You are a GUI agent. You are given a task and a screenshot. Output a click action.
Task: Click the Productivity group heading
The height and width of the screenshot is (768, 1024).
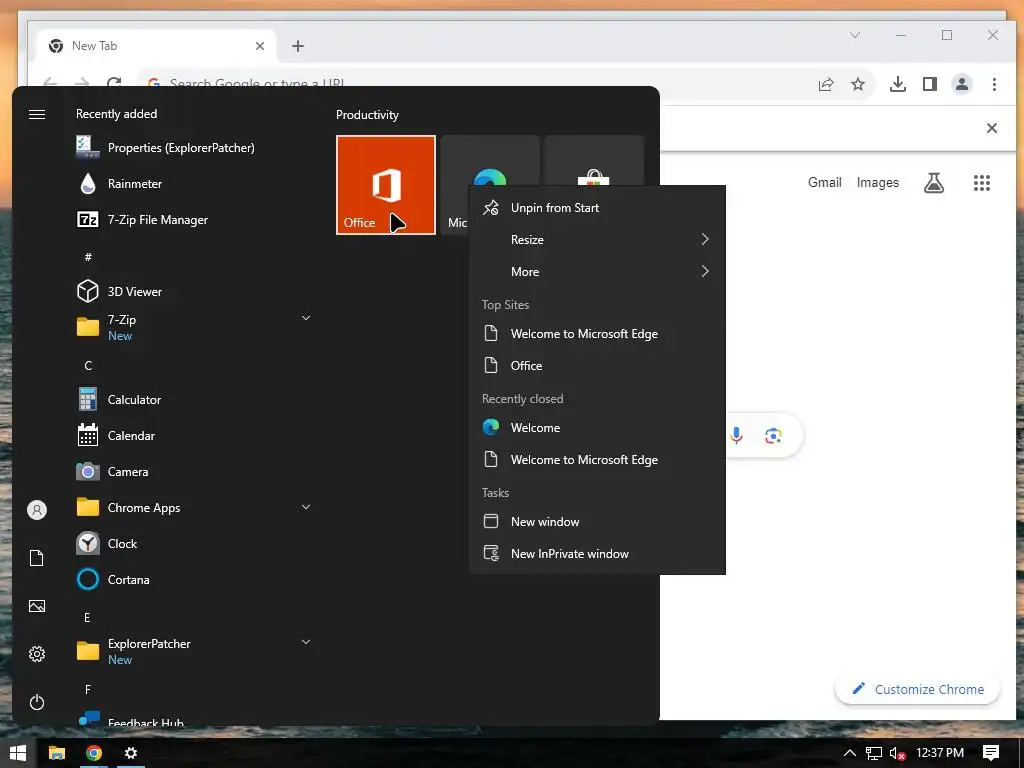[x=367, y=114]
